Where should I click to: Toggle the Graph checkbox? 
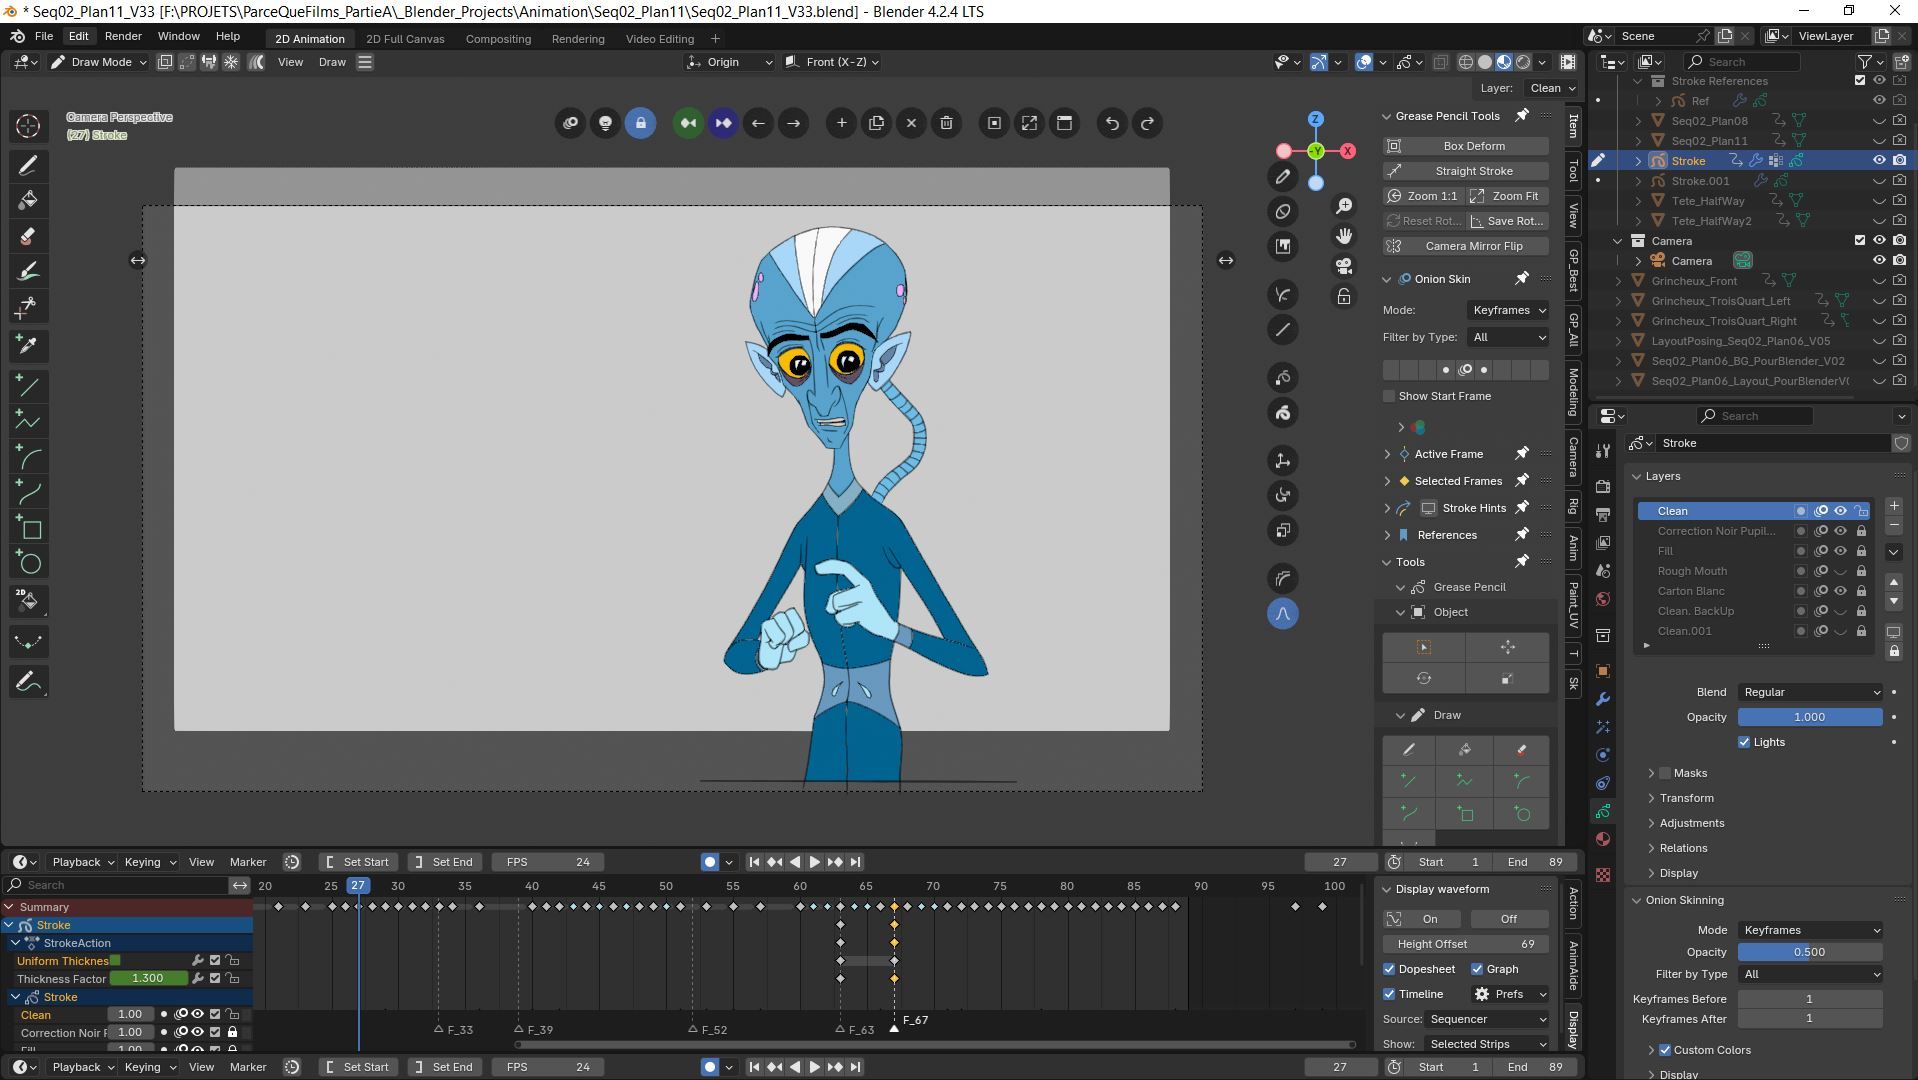(1477, 969)
